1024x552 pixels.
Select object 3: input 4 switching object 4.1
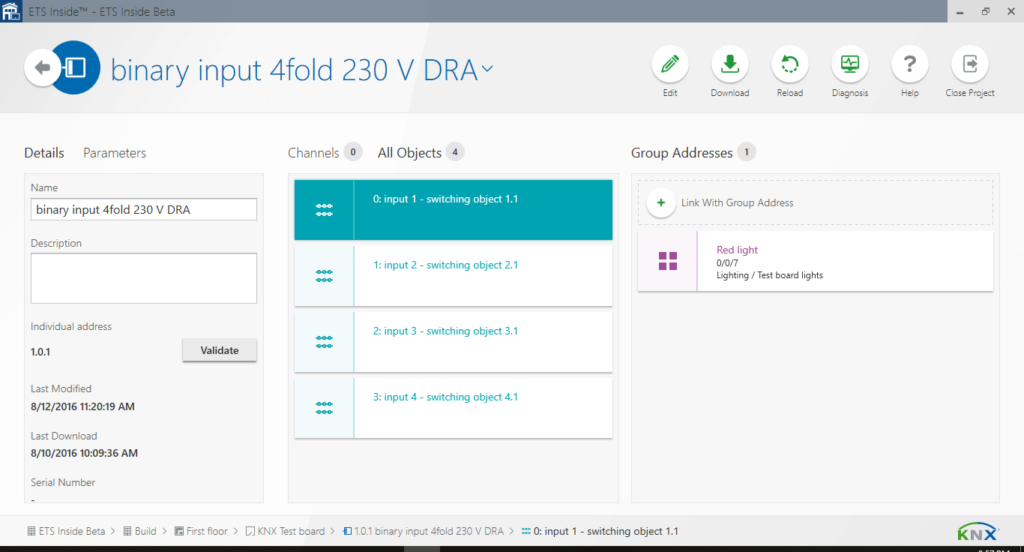(x=453, y=408)
